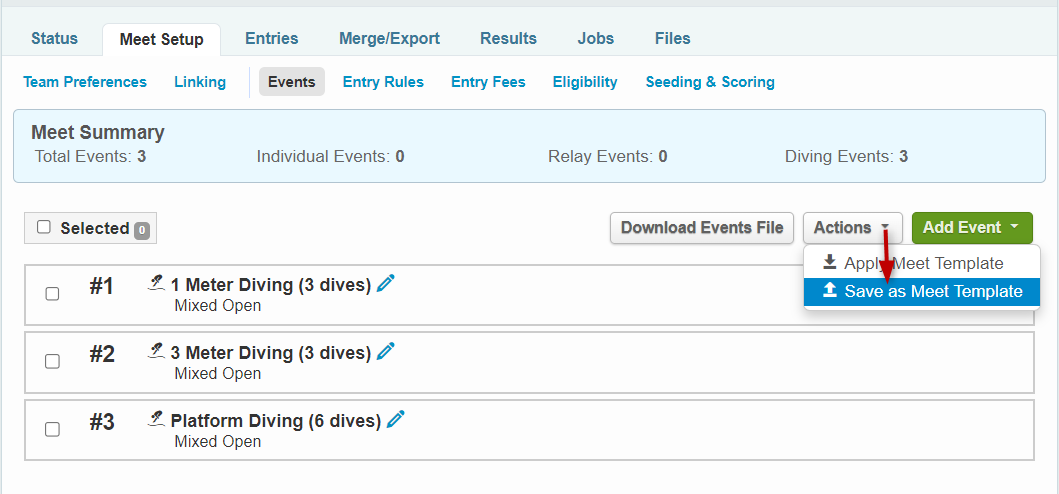Click diver icon beside Platform Diving
This screenshot has width=1059, height=494.
coord(156,420)
